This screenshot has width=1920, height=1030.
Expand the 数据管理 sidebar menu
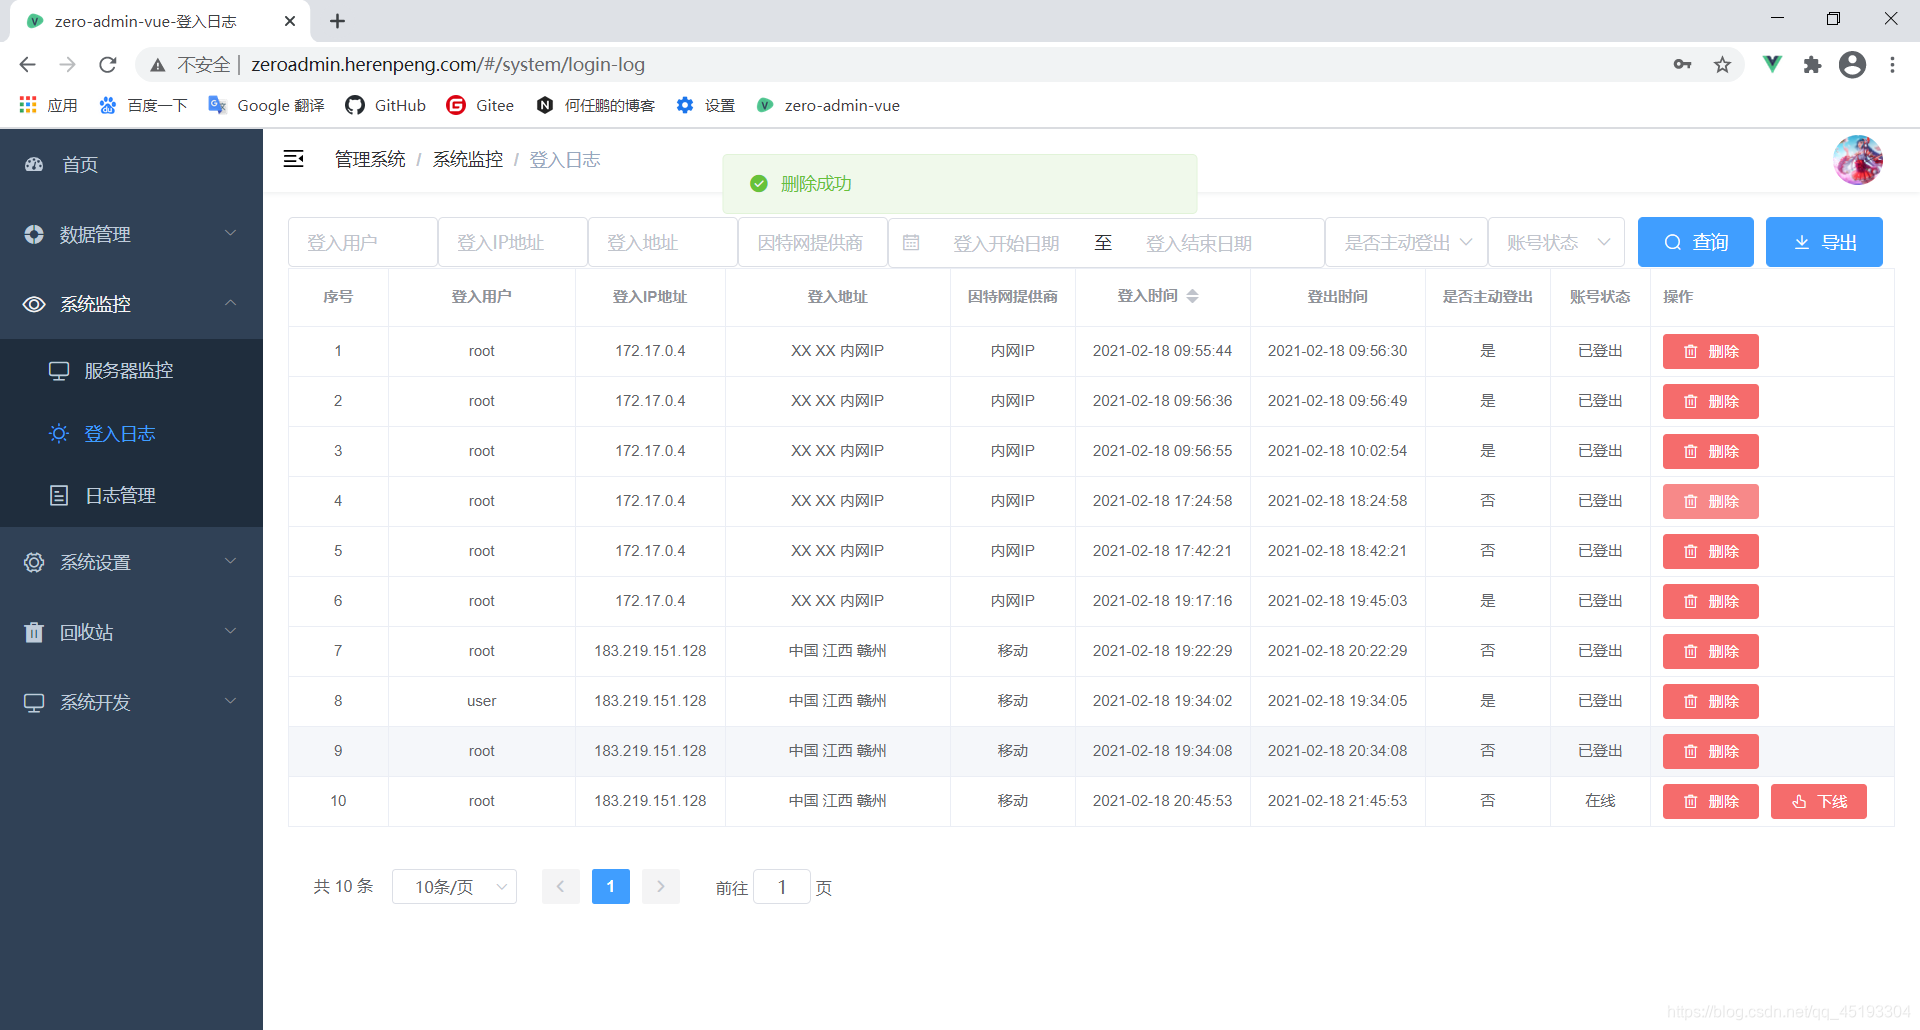(x=131, y=234)
